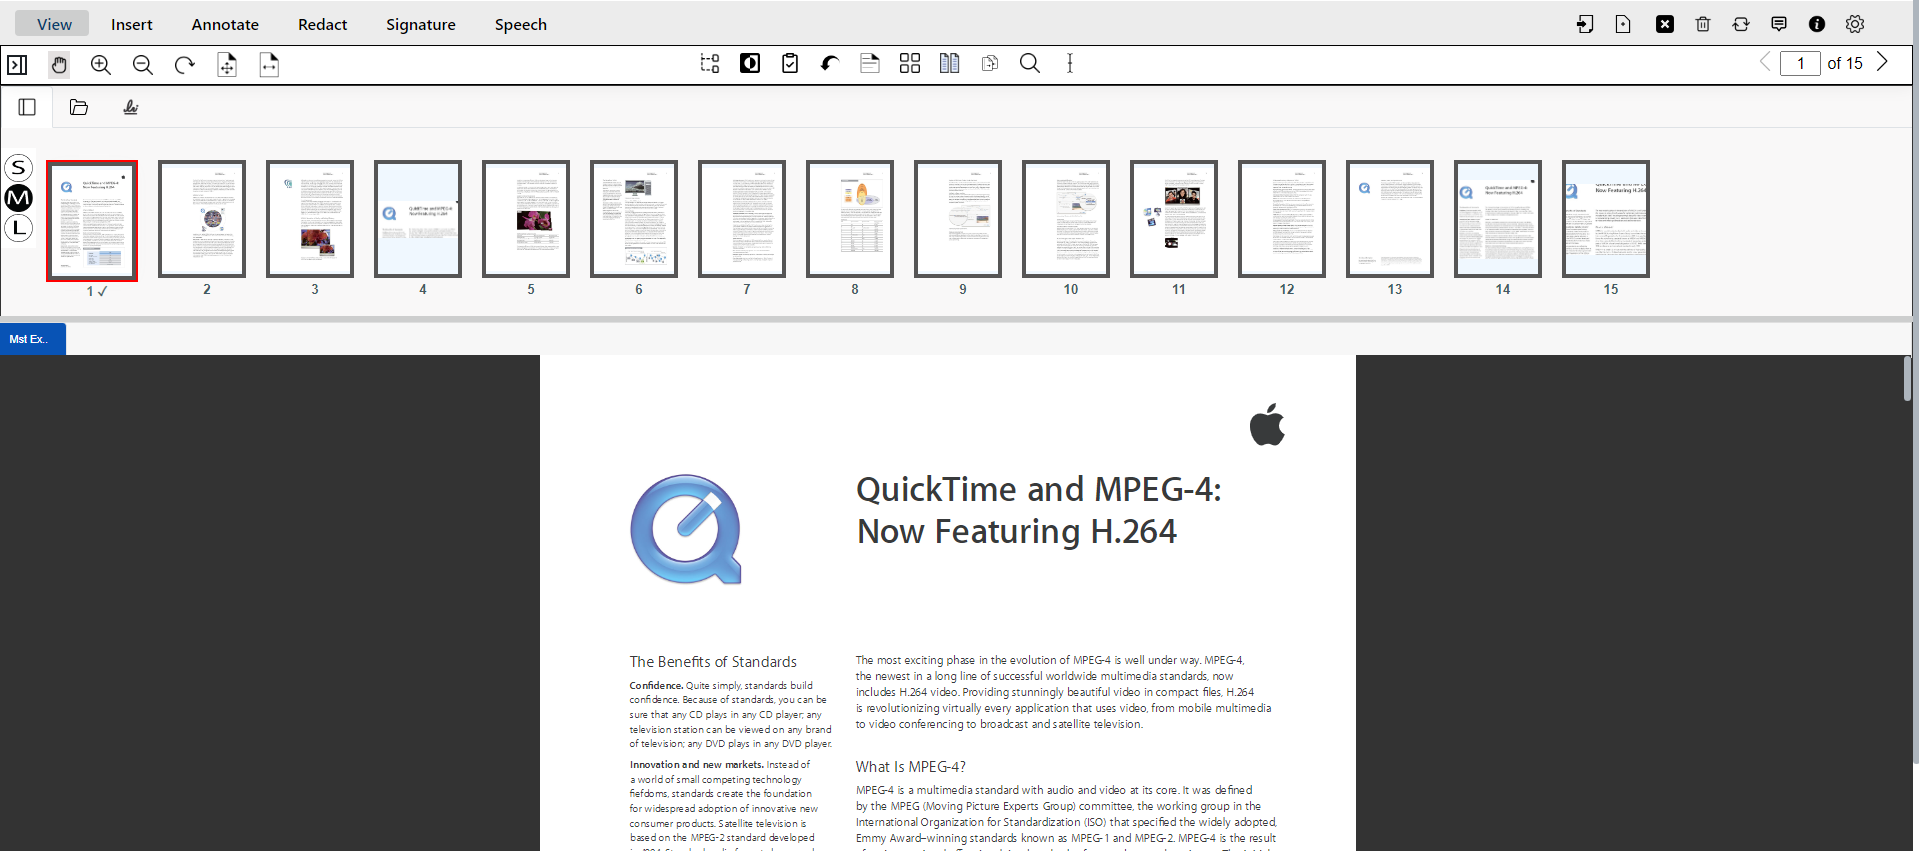Select page 4 thumbnail
Screen dimensions: 1919x851
coord(418,219)
